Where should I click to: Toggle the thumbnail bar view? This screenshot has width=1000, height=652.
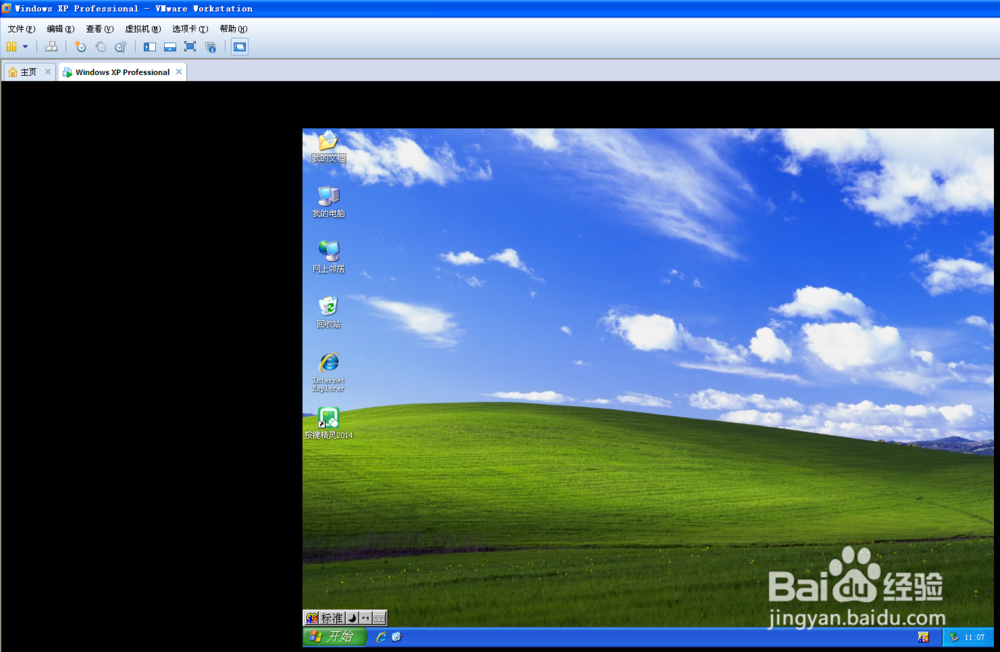coord(170,47)
